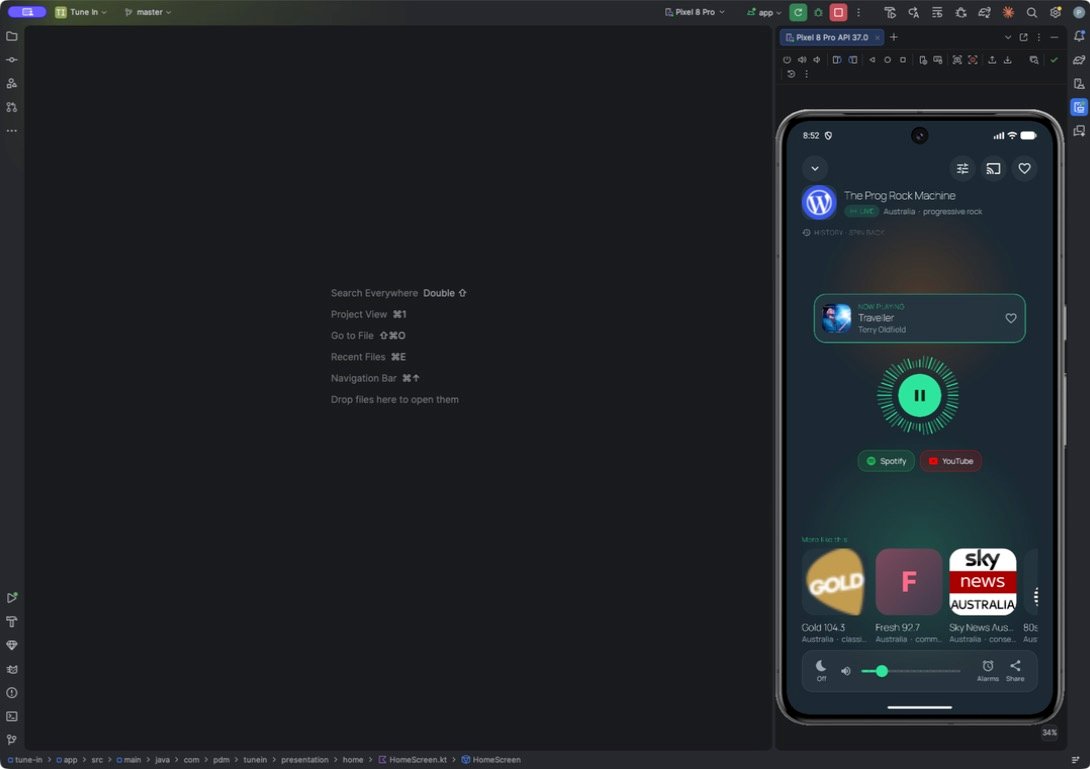Click the orange Gemini spark icon
Screen dimensions: 1090x769
tap(1008, 12)
